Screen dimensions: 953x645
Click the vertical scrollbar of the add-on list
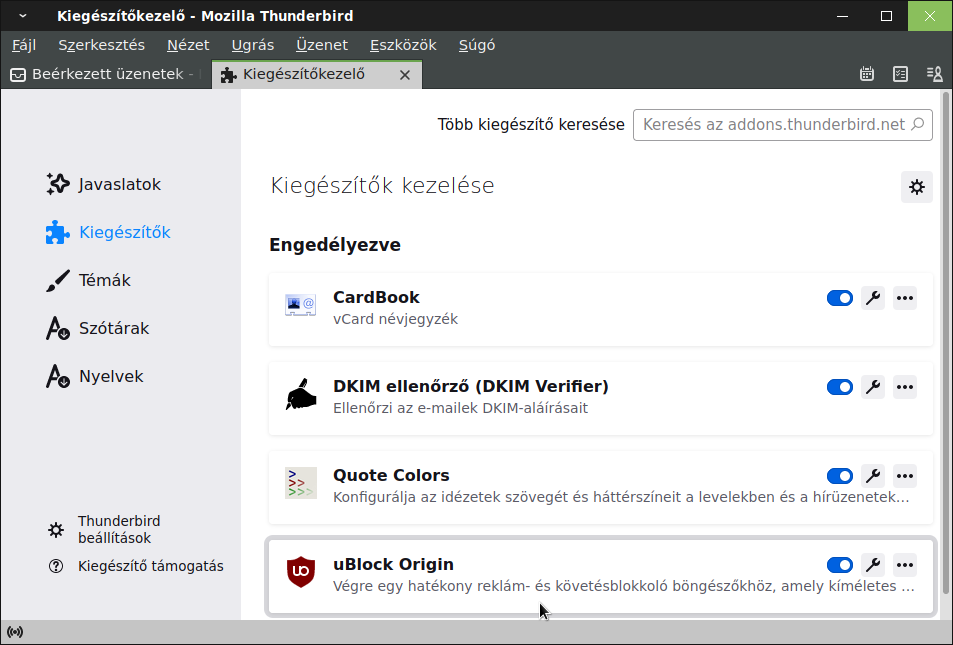(945, 343)
